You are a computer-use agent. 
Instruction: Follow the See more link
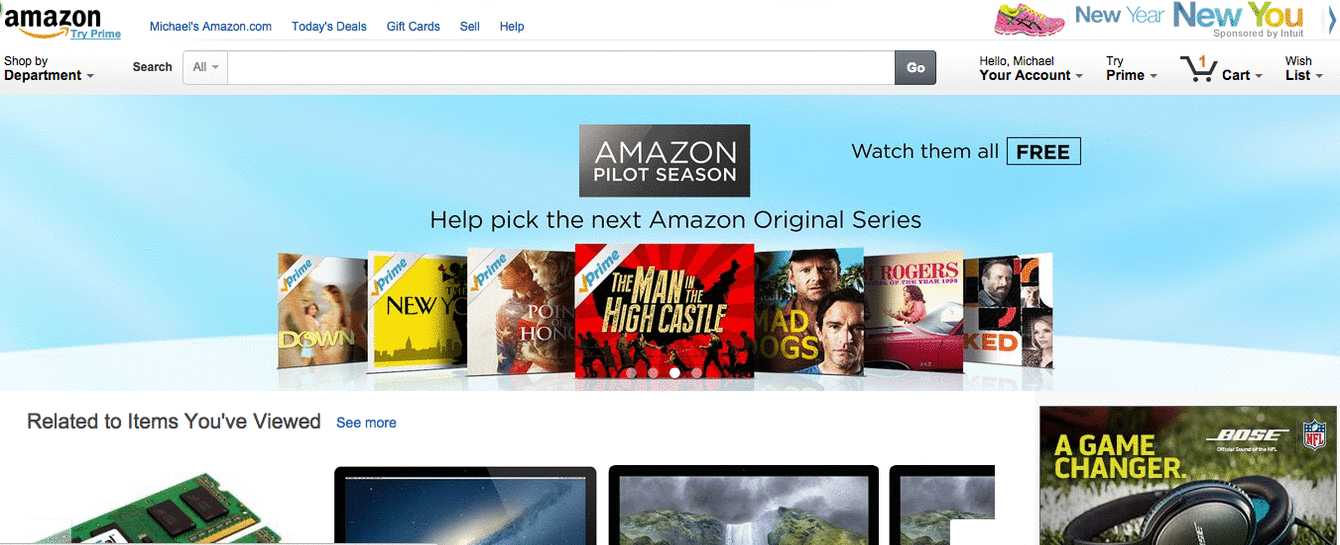pyautogui.click(x=366, y=423)
